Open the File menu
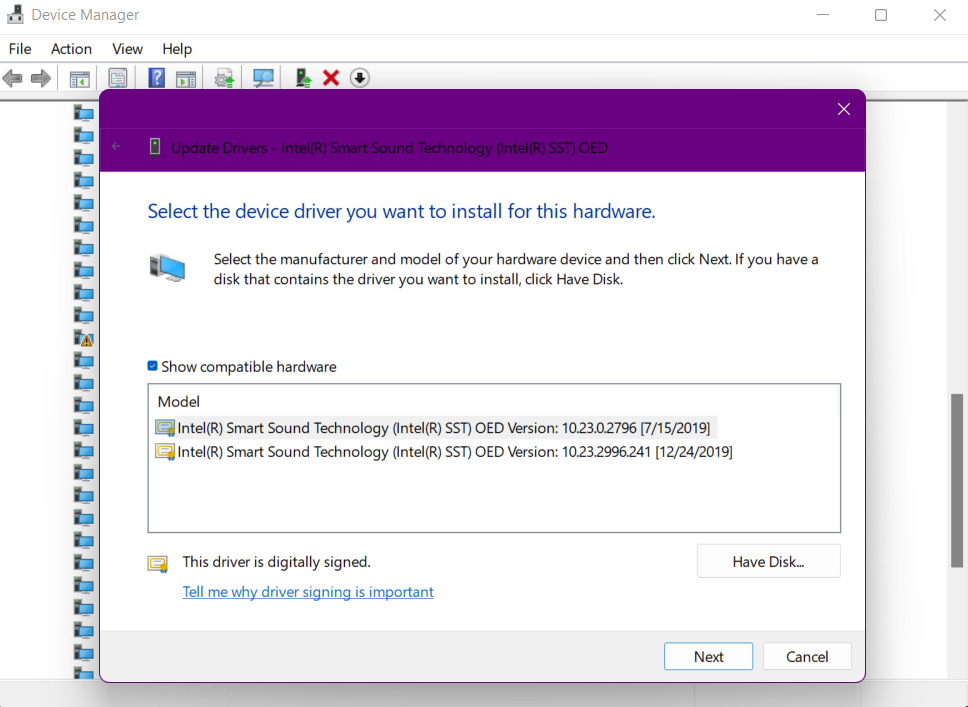 click(20, 49)
